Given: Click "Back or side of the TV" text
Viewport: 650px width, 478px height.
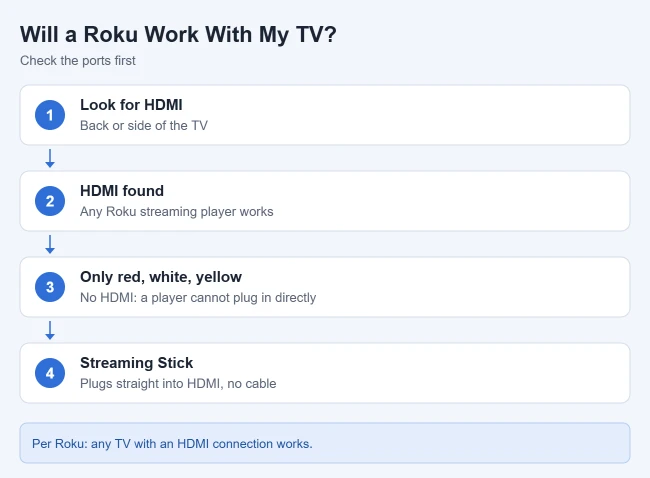Looking at the screenshot, I should (144, 125).
